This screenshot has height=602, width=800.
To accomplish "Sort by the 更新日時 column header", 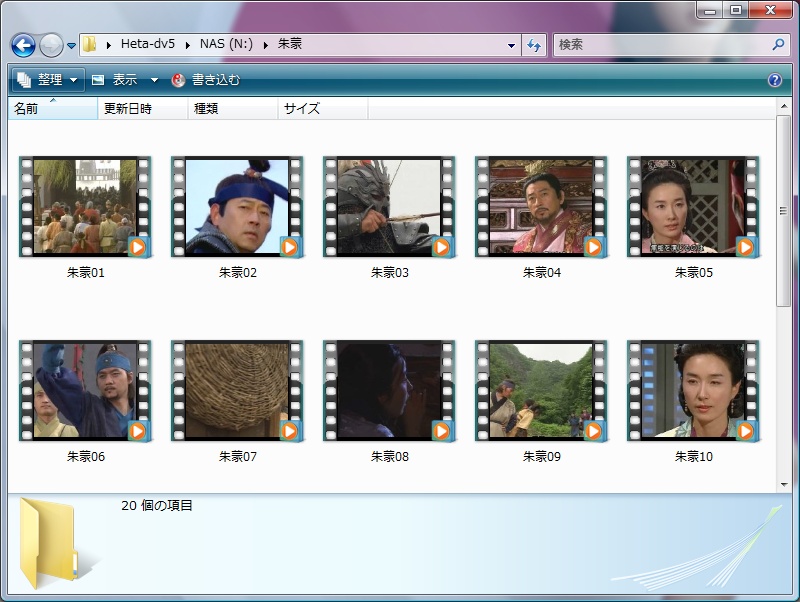I will pyautogui.click(x=142, y=108).
